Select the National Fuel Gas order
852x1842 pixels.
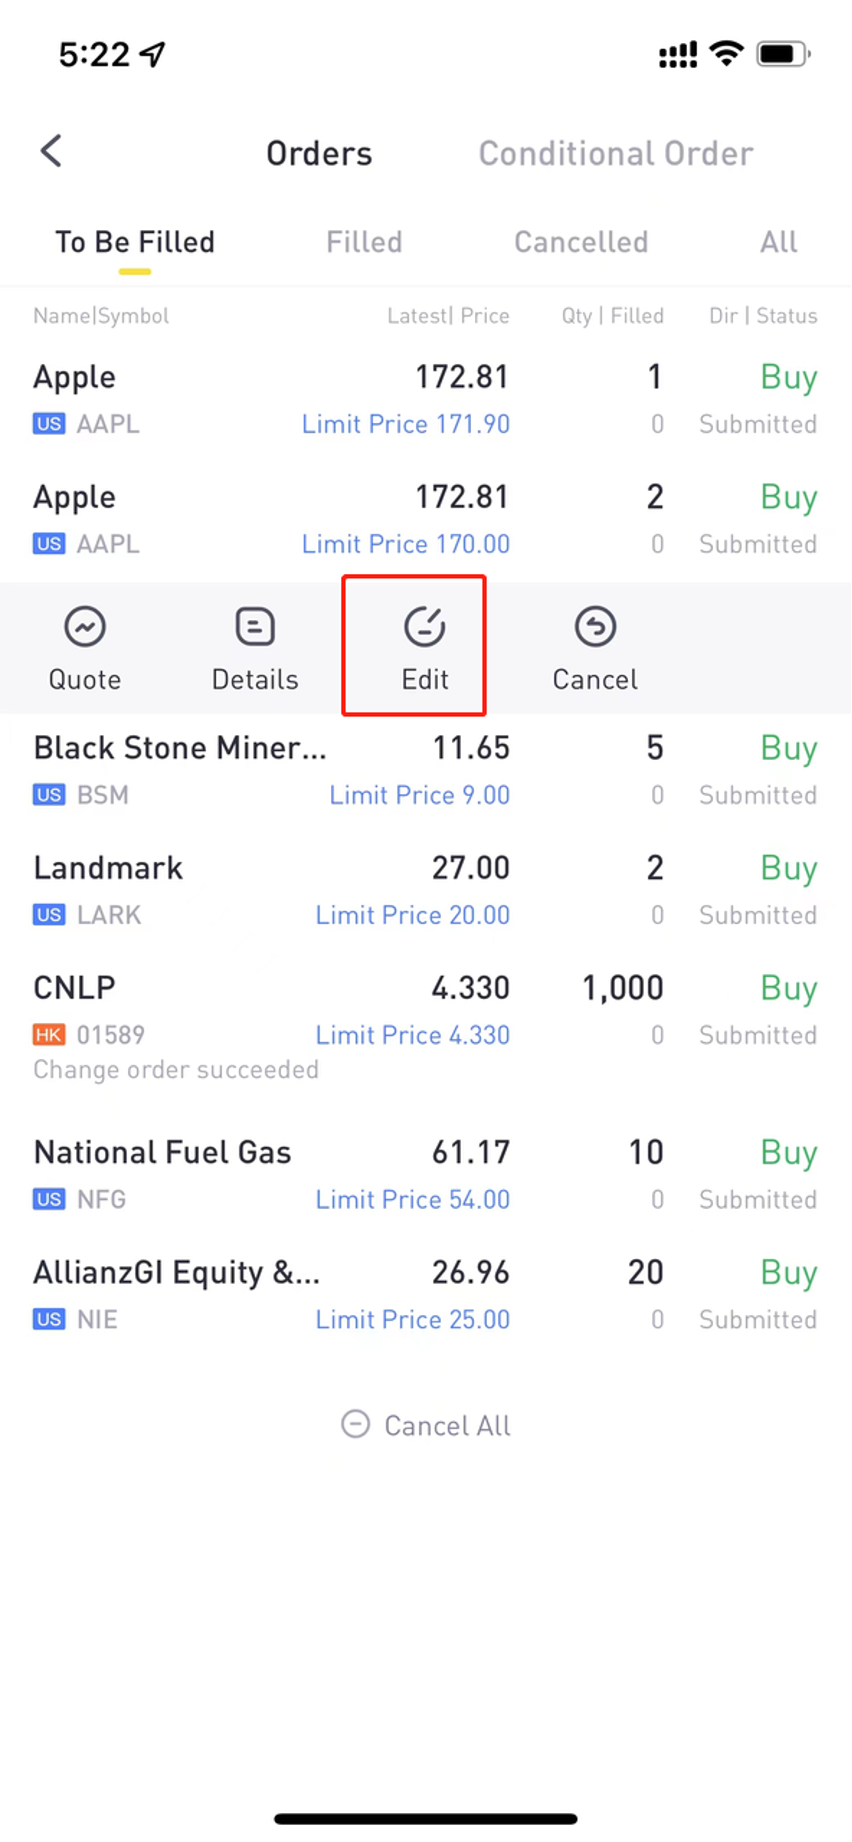tap(425, 1175)
